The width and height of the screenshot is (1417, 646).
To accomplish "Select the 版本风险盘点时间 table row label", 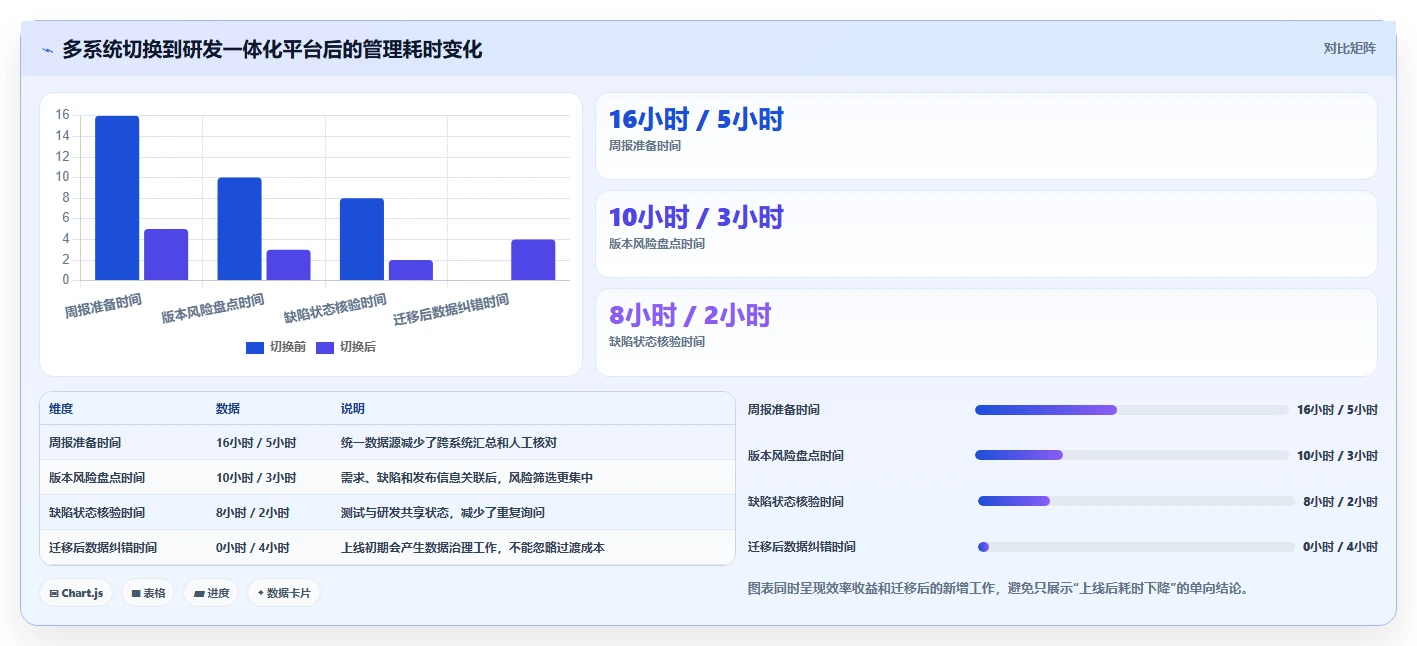I will (x=97, y=477).
